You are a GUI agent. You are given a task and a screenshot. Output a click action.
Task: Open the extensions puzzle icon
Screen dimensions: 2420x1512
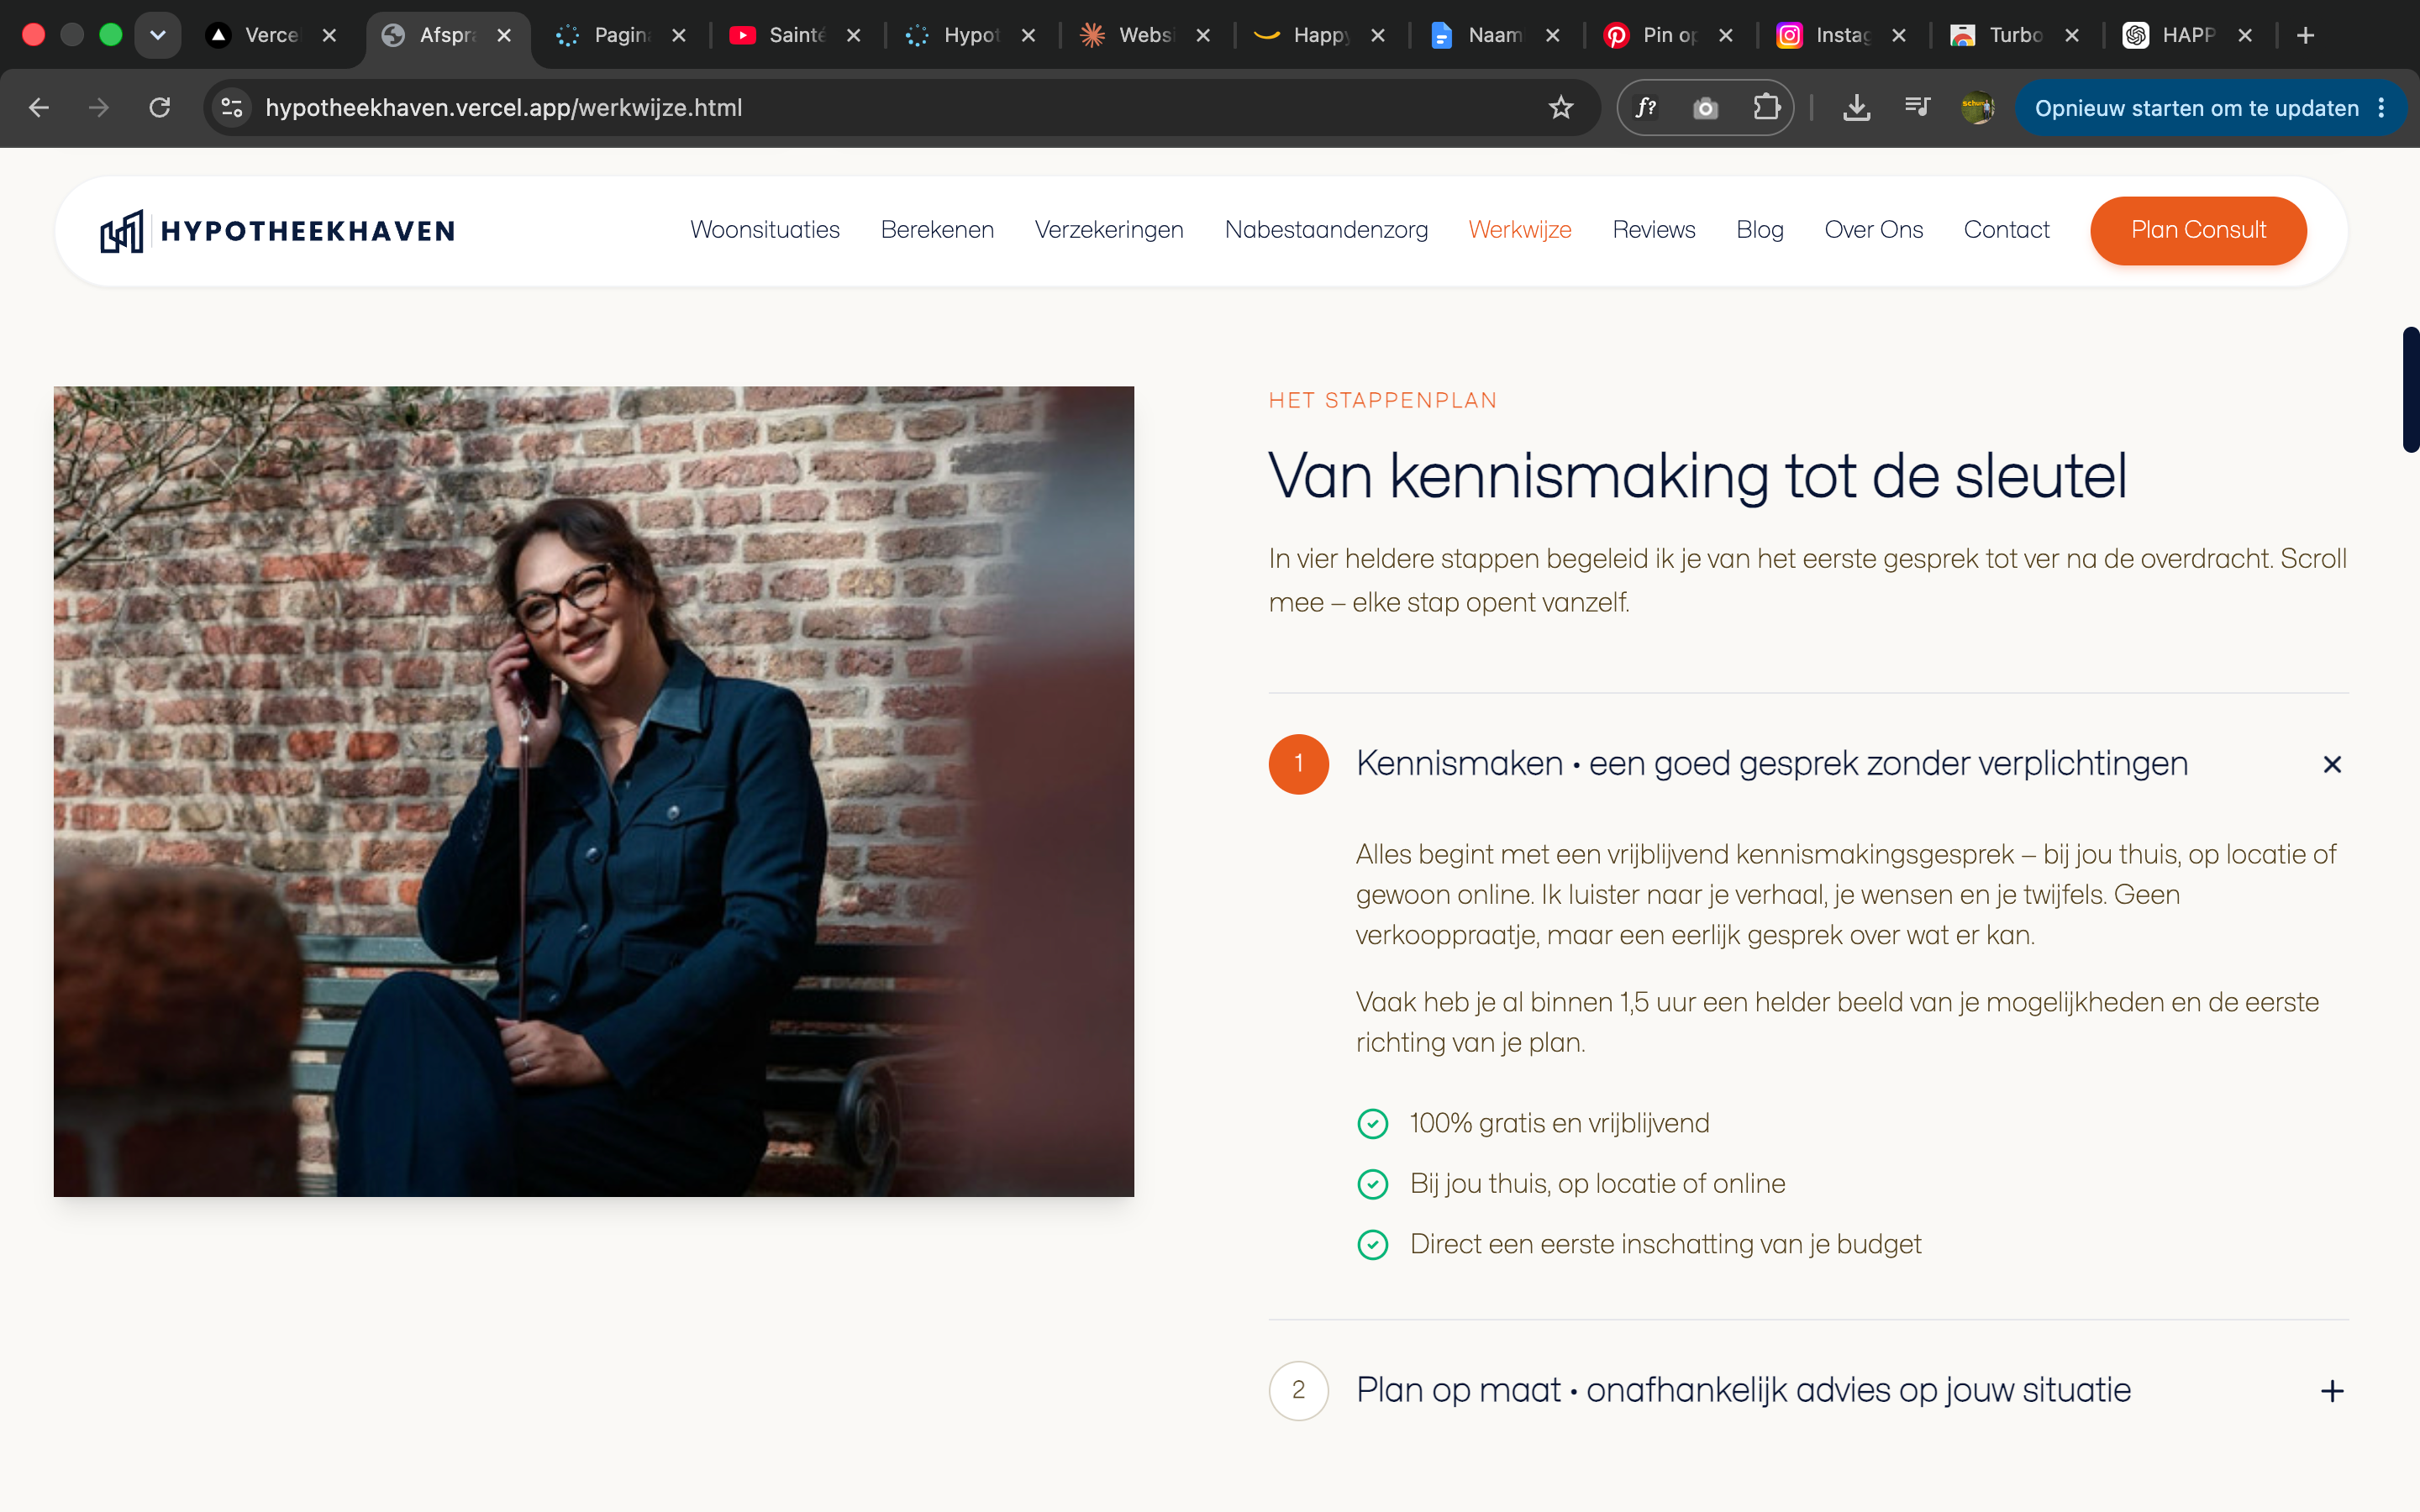coord(1766,107)
